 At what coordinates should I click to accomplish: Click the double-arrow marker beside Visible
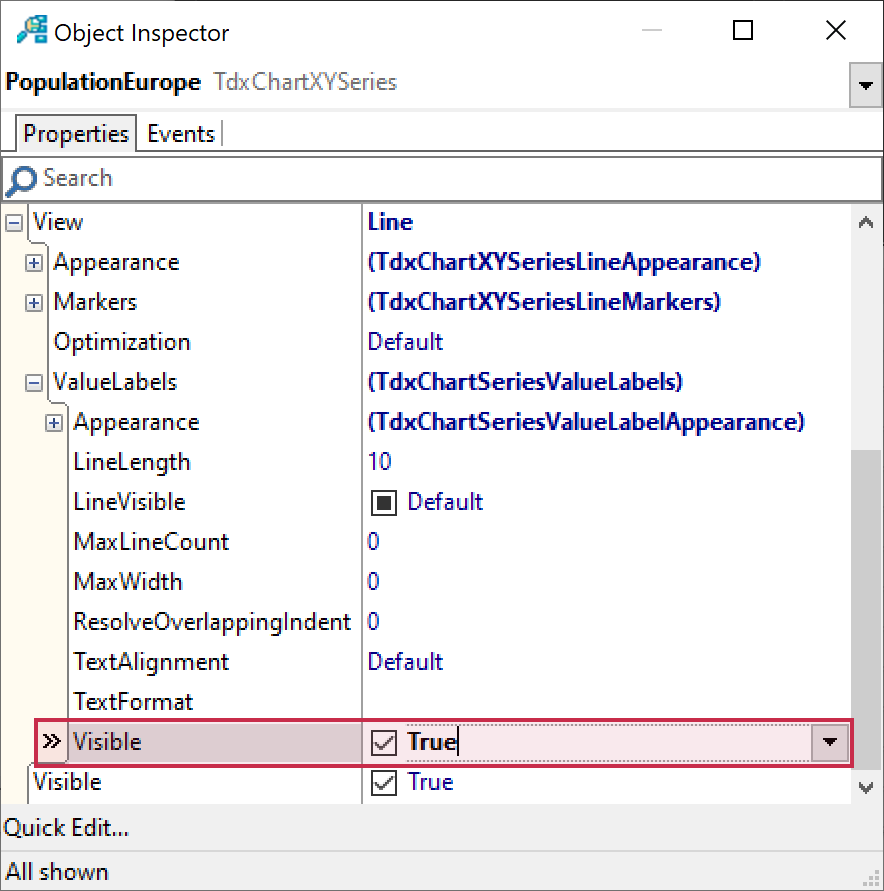50,742
